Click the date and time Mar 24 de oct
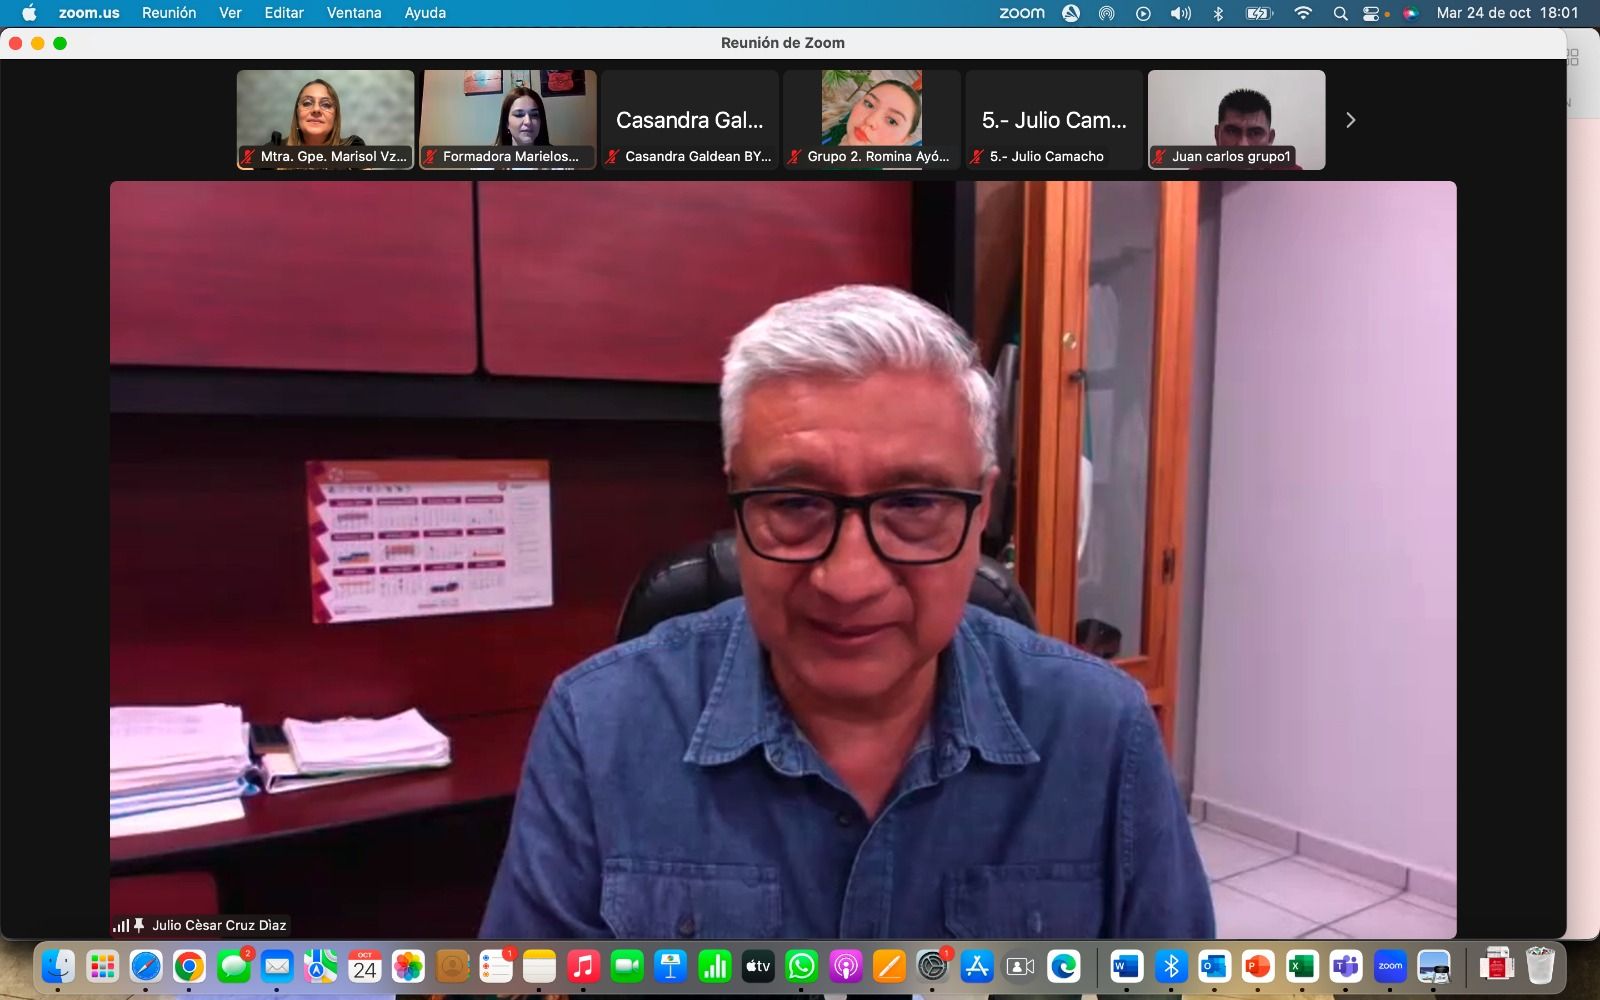This screenshot has width=1600, height=1000. point(1507,13)
